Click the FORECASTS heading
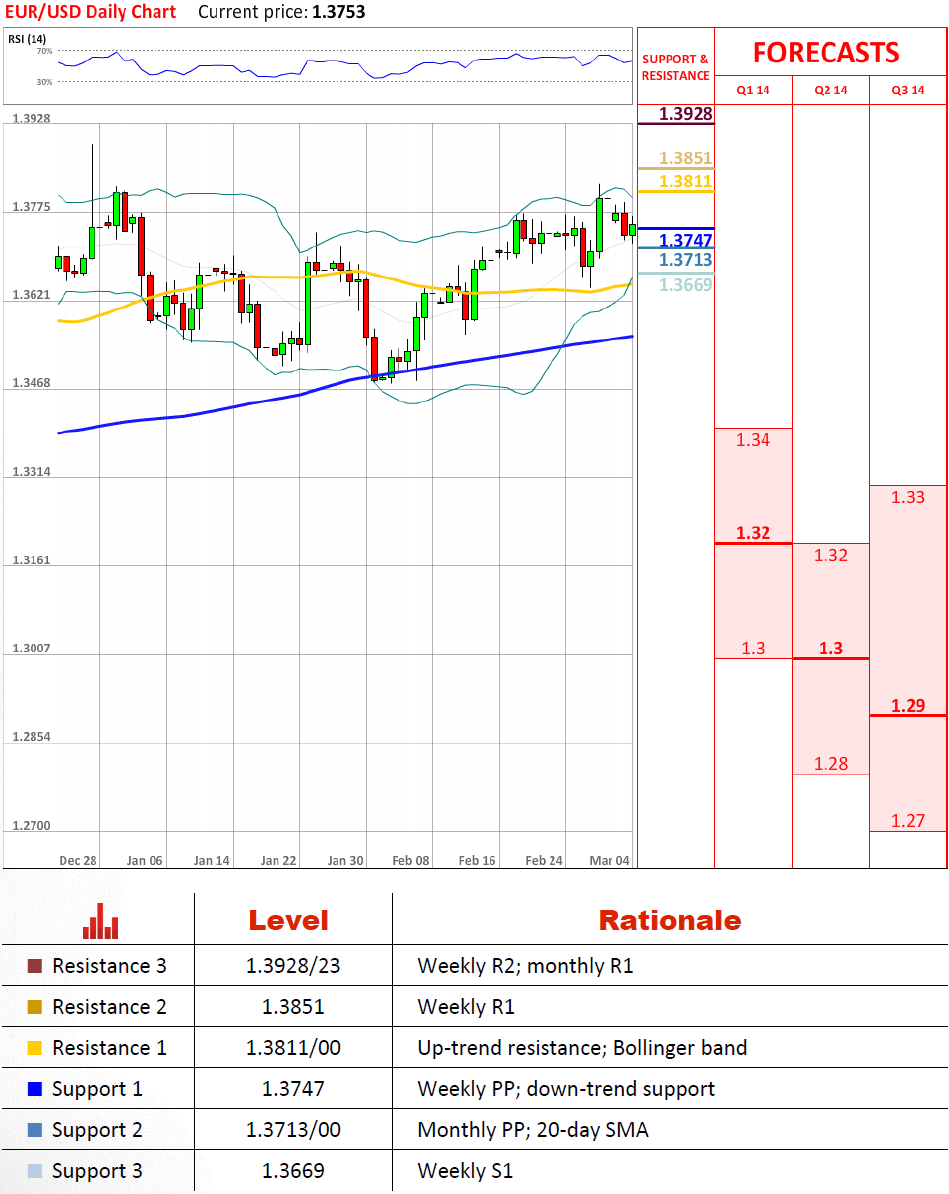 [x=826, y=52]
